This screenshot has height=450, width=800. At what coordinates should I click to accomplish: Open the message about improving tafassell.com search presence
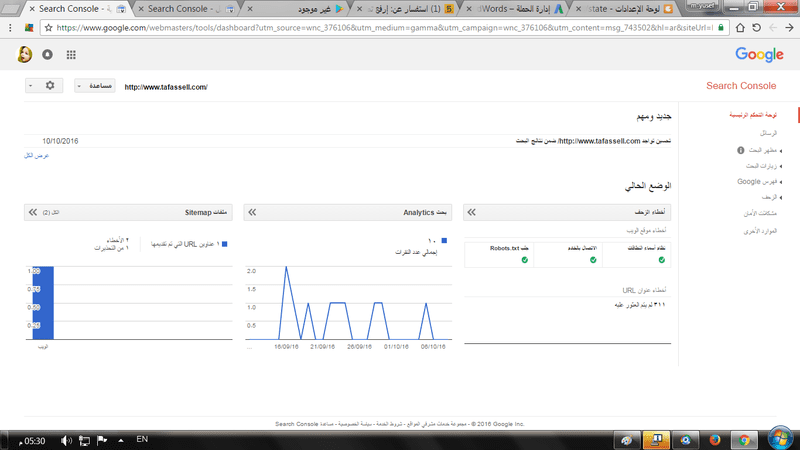(x=593, y=141)
